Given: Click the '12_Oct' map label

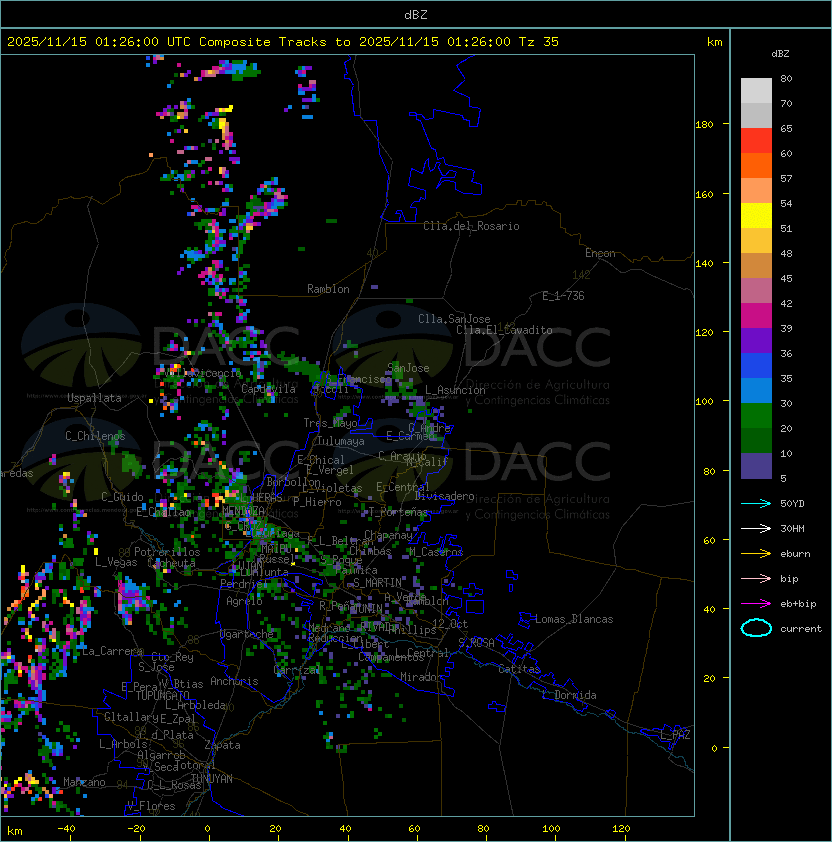Looking at the screenshot, I should click(x=450, y=623).
